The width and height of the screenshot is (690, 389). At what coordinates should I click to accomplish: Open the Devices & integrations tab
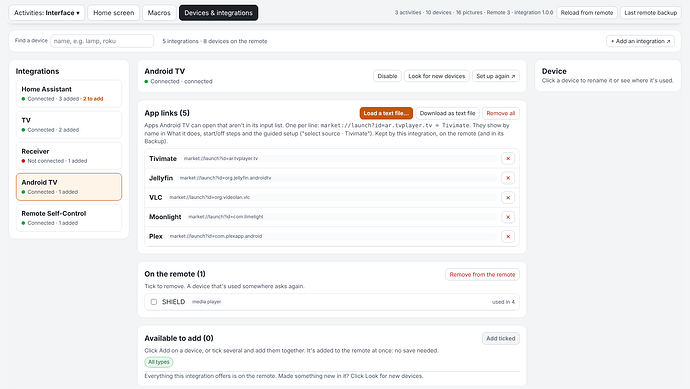[x=218, y=13]
